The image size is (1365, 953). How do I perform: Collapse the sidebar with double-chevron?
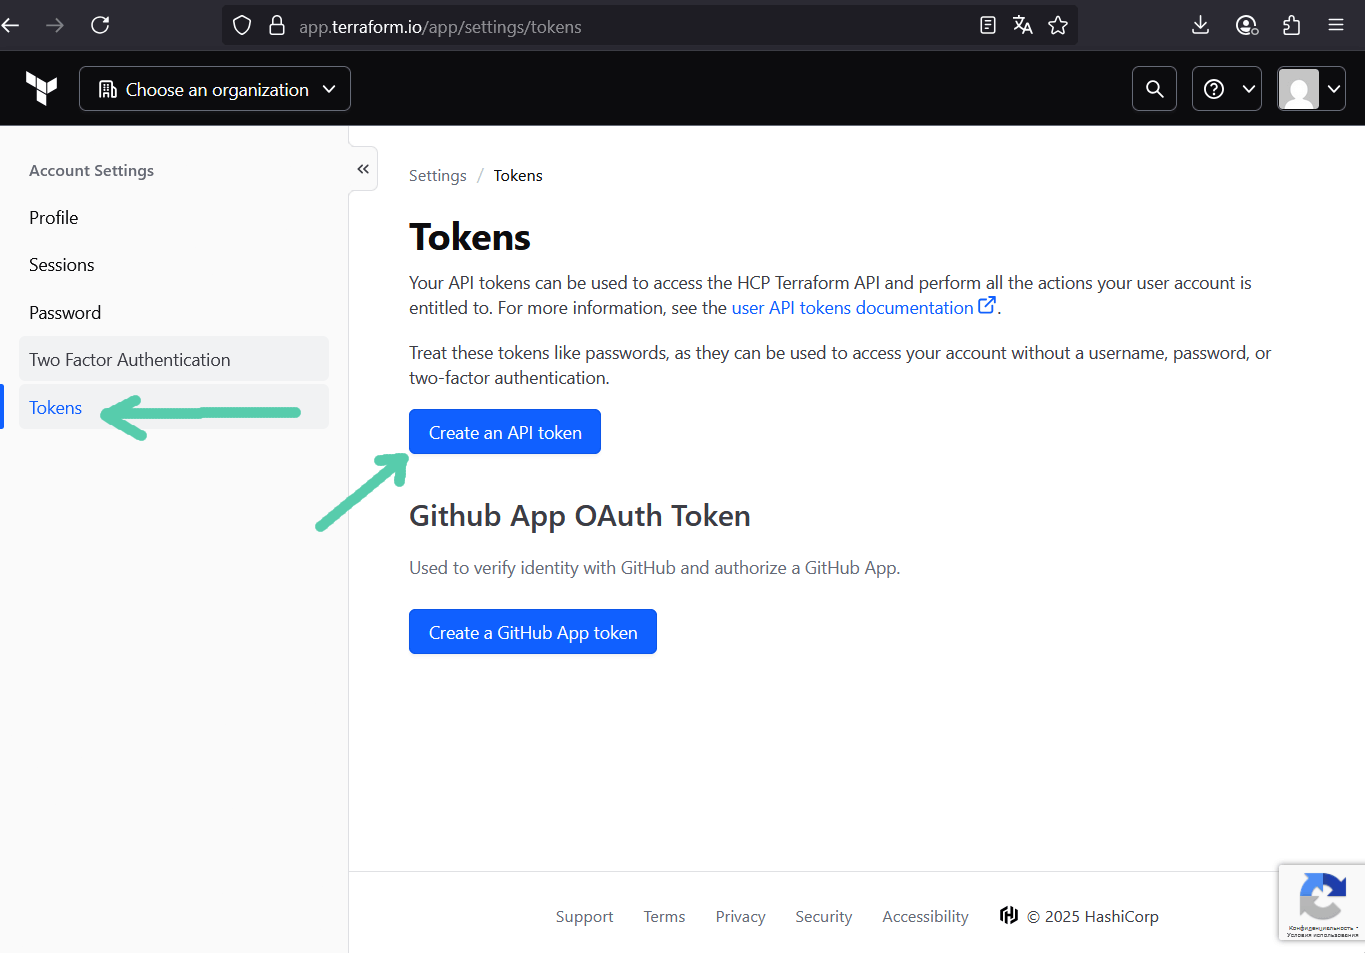363,169
